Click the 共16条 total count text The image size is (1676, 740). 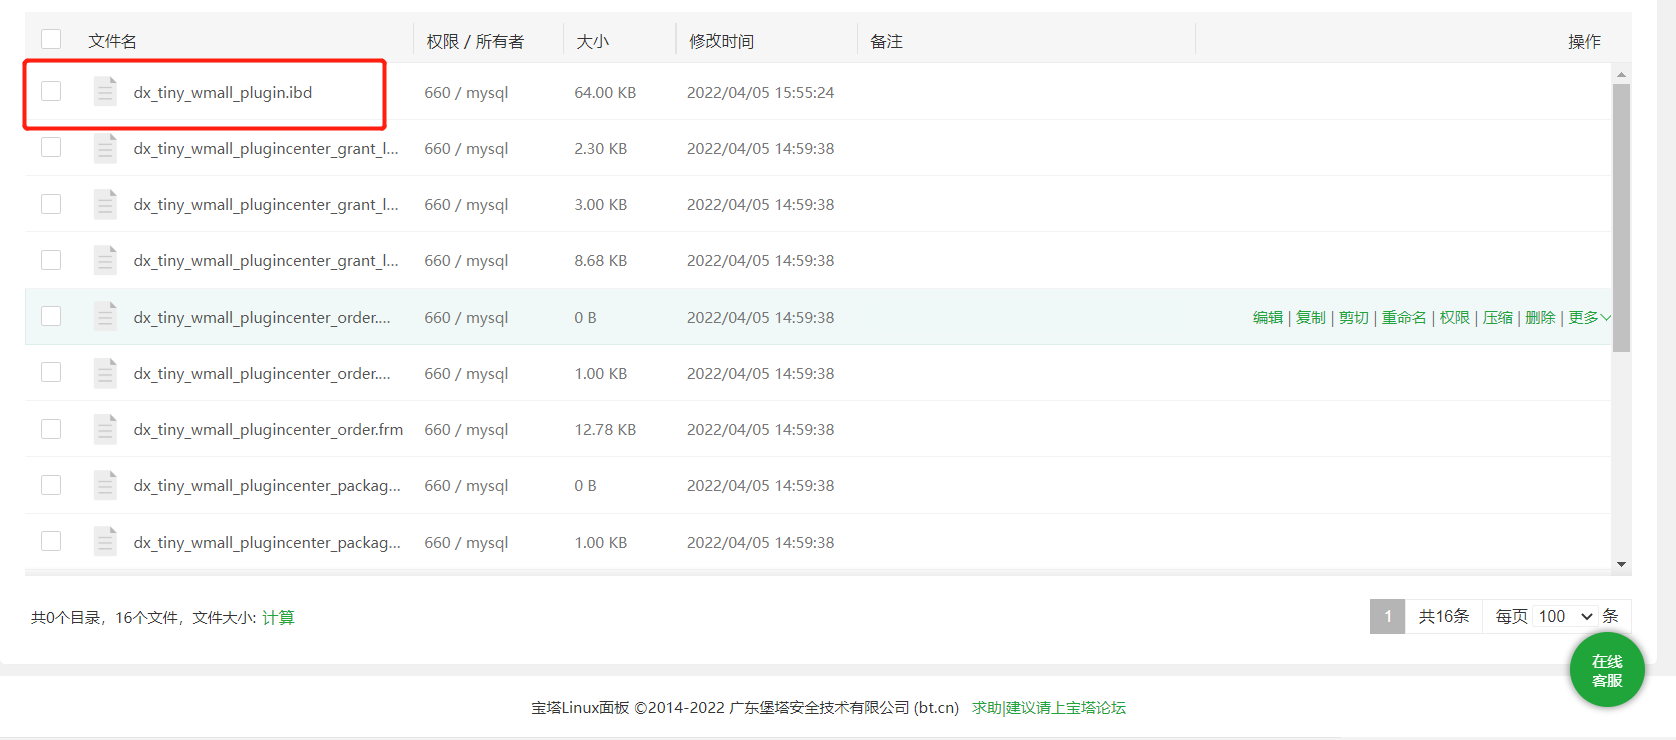coord(1444,616)
